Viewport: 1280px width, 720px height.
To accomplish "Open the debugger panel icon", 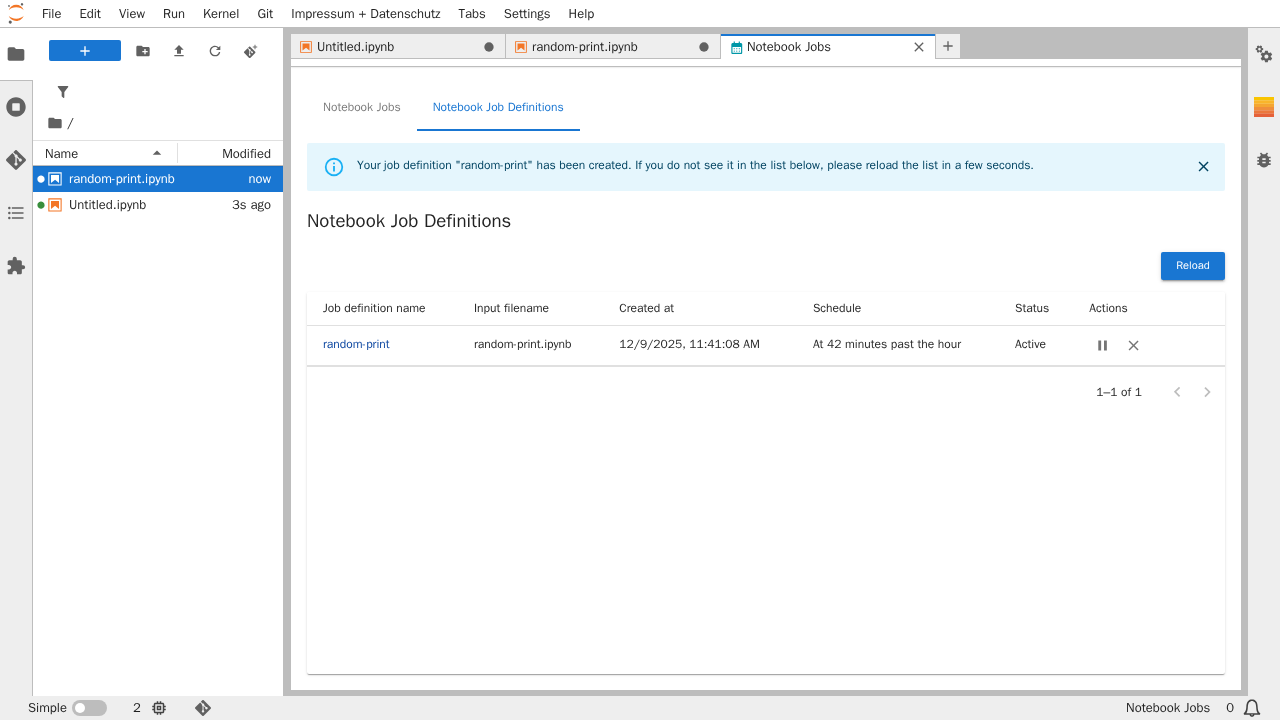I will [x=1264, y=160].
